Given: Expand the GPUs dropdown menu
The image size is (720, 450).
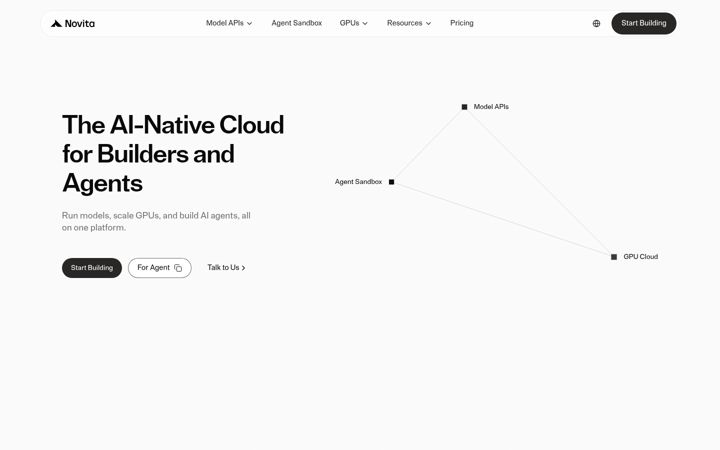Looking at the screenshot, I should tap(354, 23).
